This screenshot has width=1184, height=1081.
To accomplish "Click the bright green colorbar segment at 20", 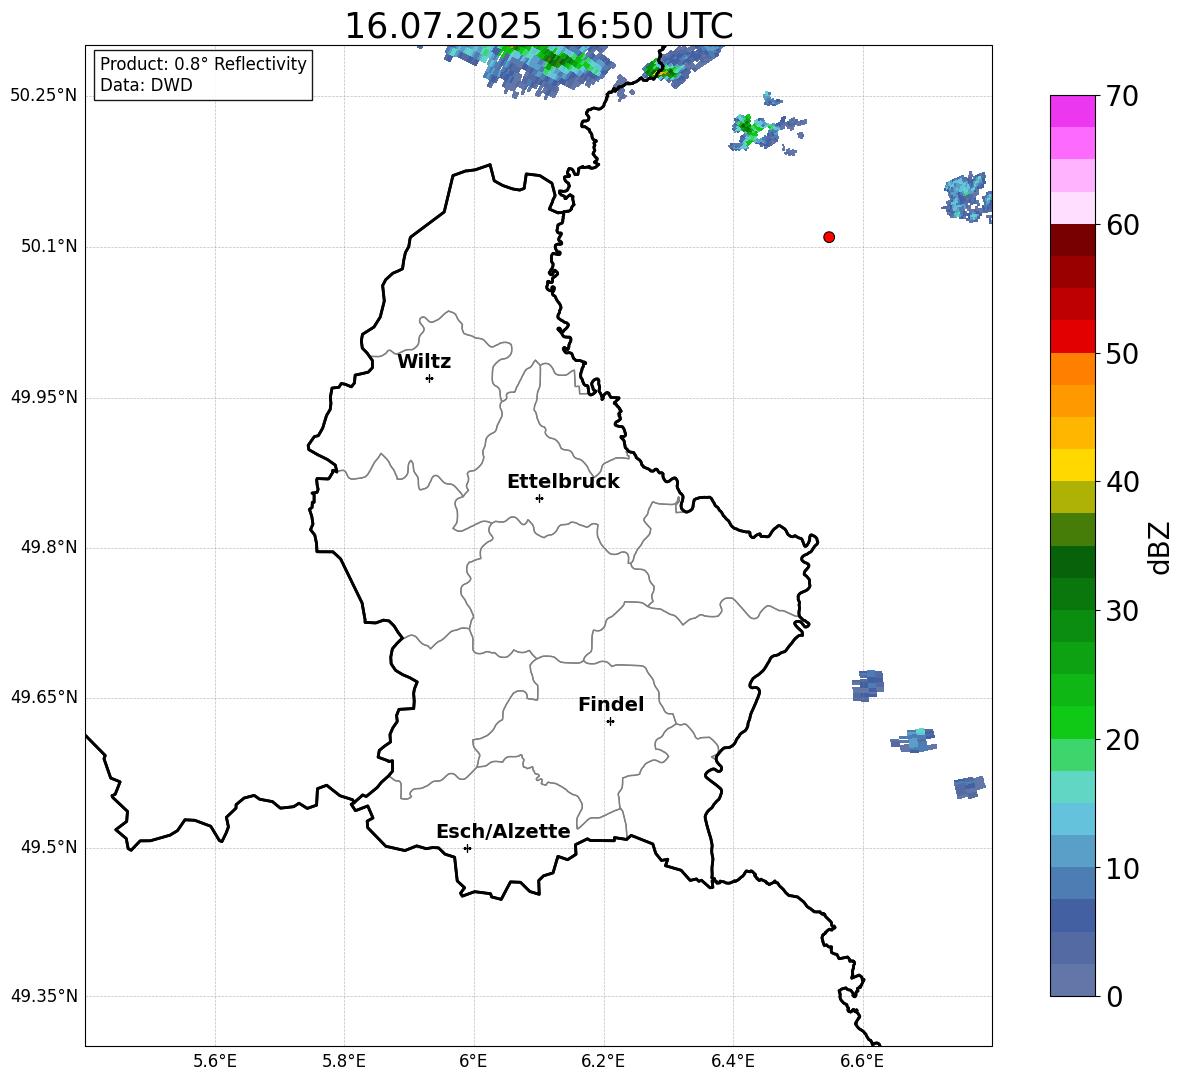I will (1072, 723).
